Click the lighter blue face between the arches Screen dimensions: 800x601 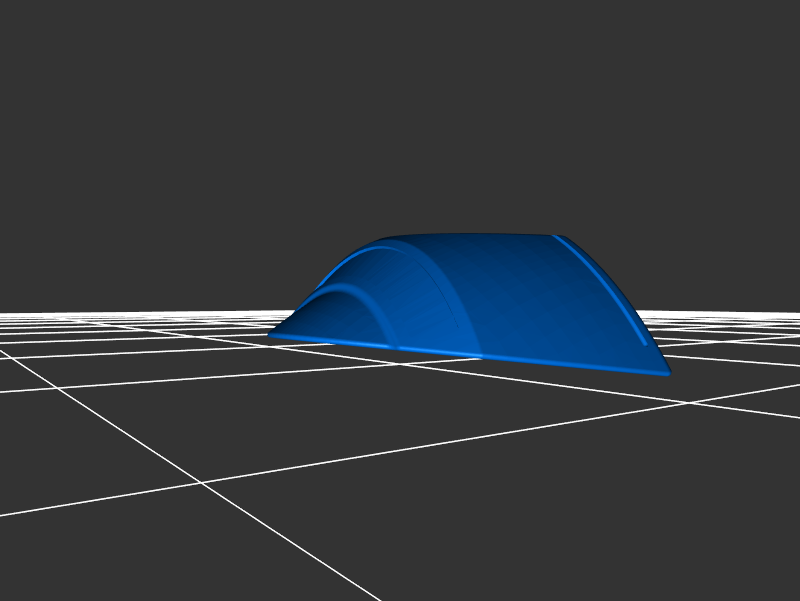(400, 300)
